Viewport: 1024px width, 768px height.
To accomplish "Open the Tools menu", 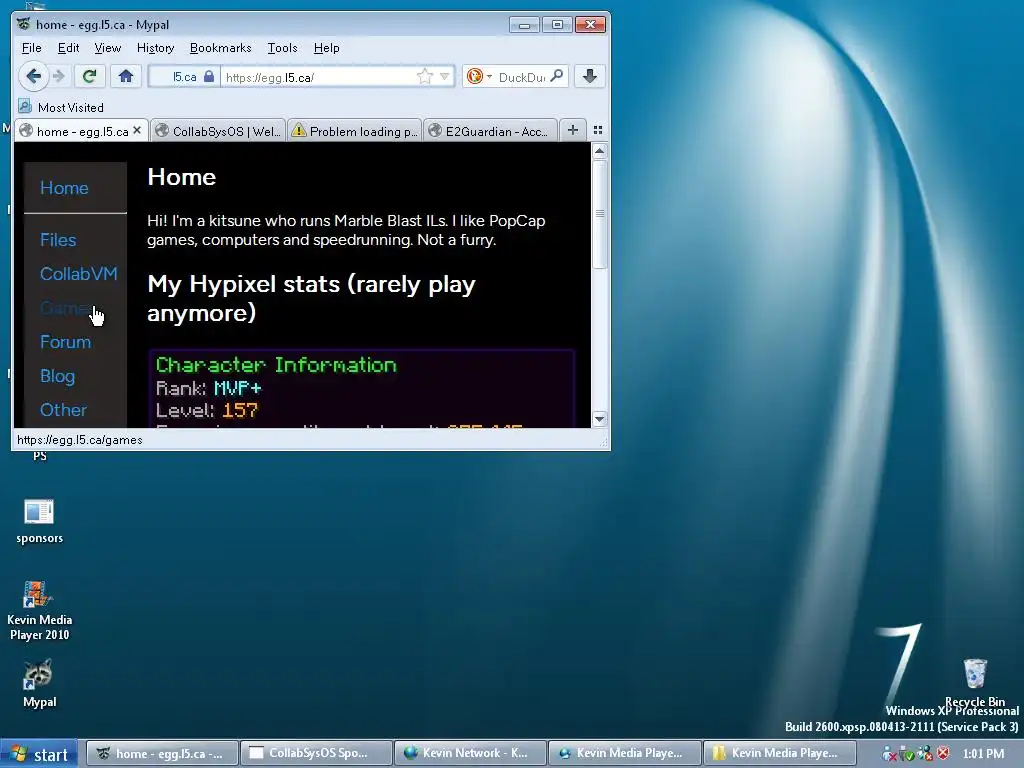I will pyautogui.click(x=282, y=48).
